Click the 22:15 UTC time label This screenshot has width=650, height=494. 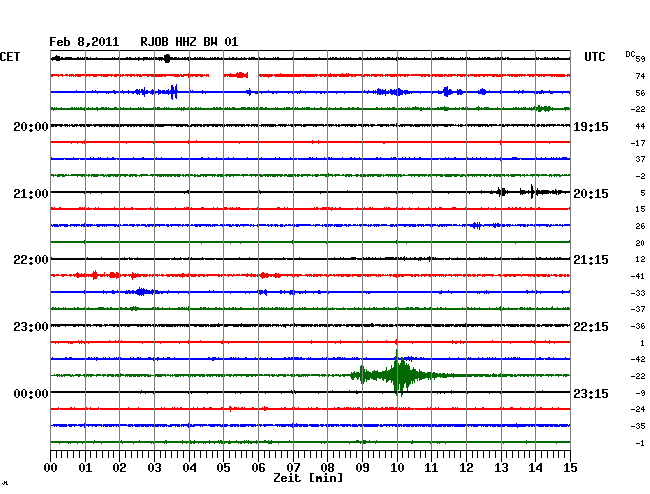pyautogui.click(x=591, y=327)
